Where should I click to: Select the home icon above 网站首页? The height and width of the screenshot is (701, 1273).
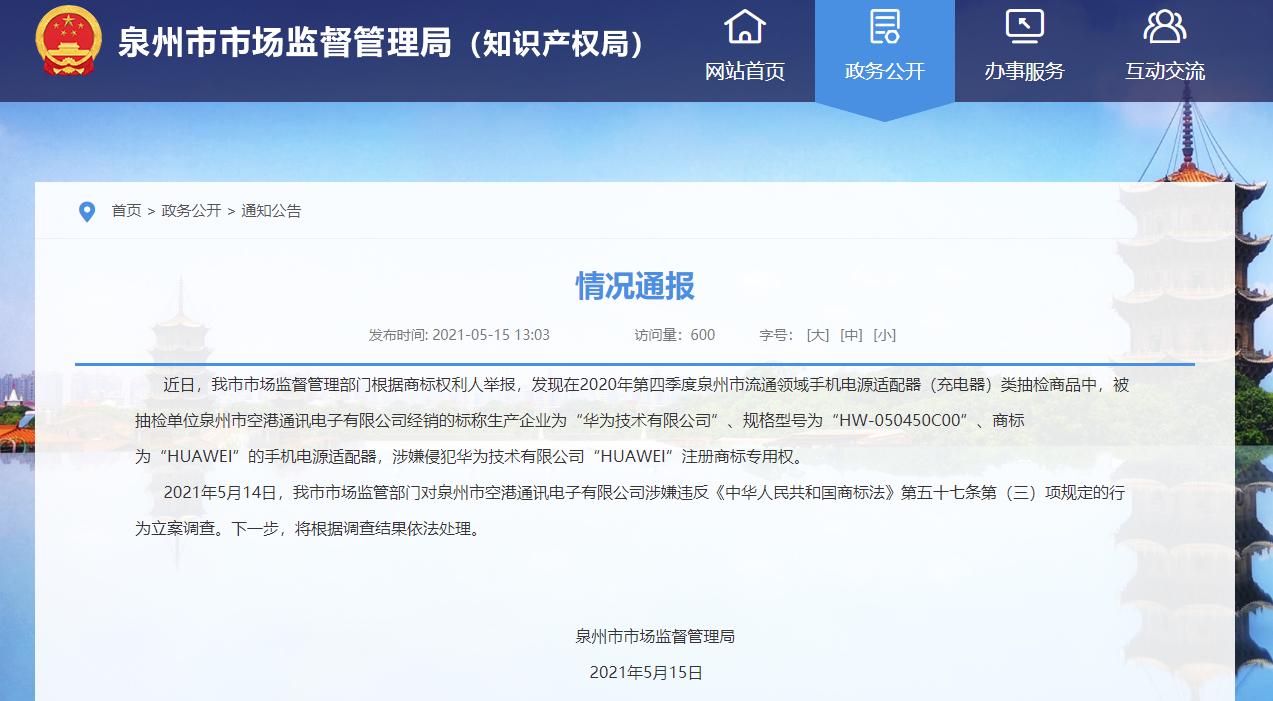click(x=743, y=24)
